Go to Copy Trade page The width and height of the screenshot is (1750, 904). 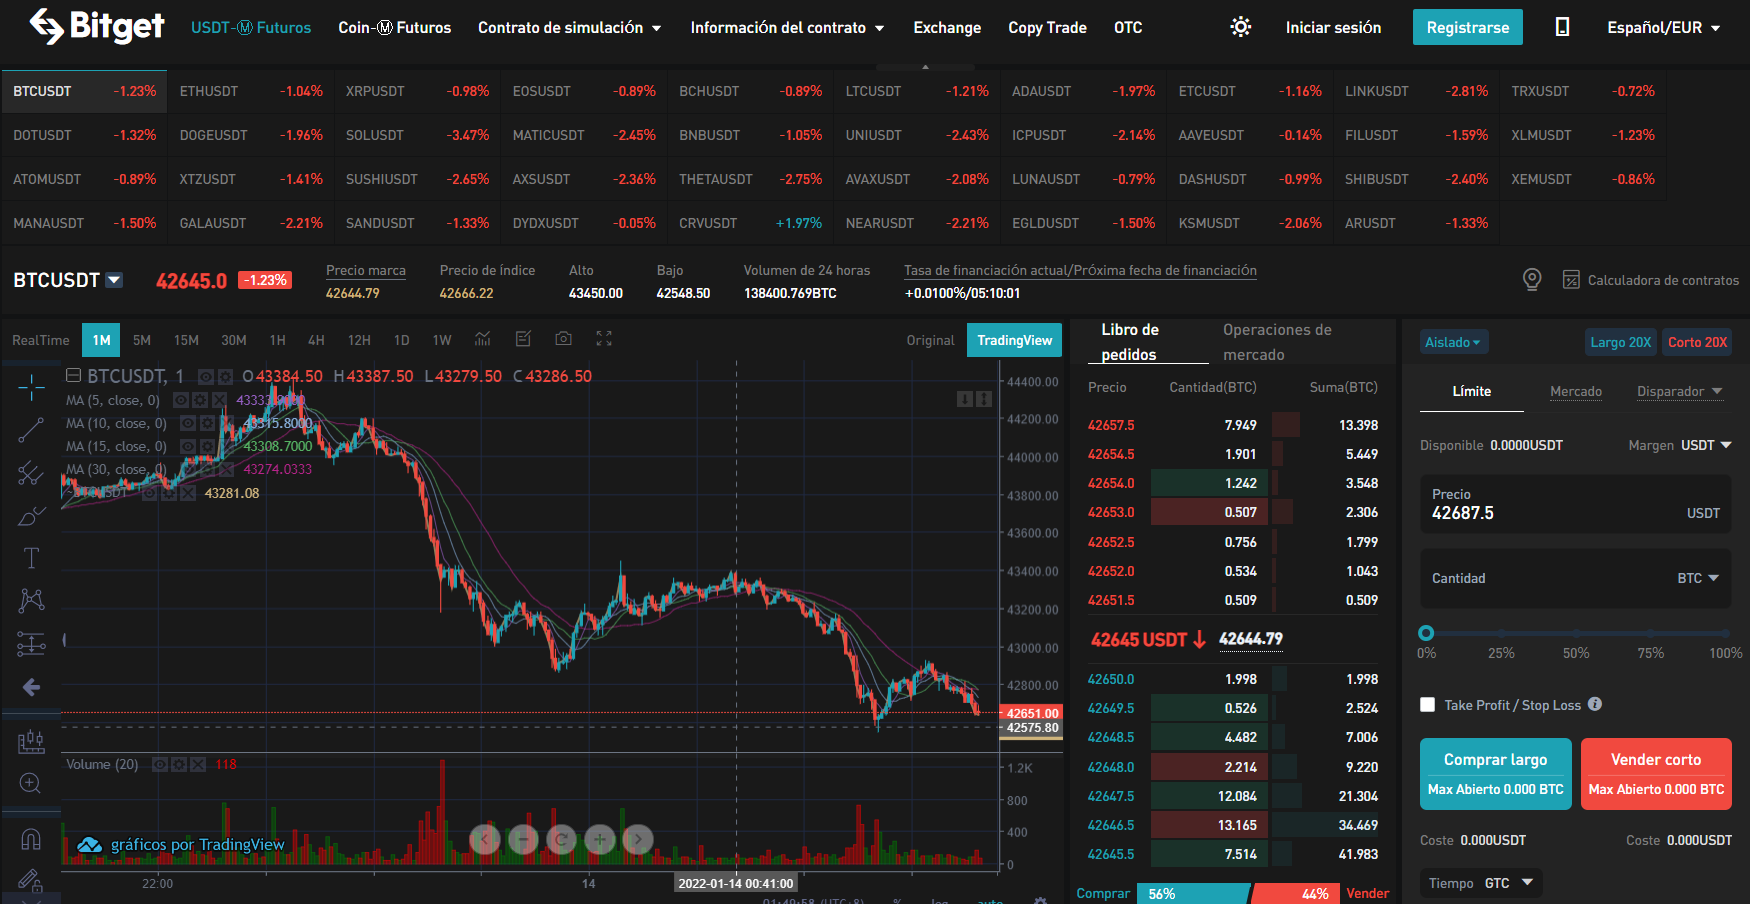pyautogui.click(x=1047, y=27)
